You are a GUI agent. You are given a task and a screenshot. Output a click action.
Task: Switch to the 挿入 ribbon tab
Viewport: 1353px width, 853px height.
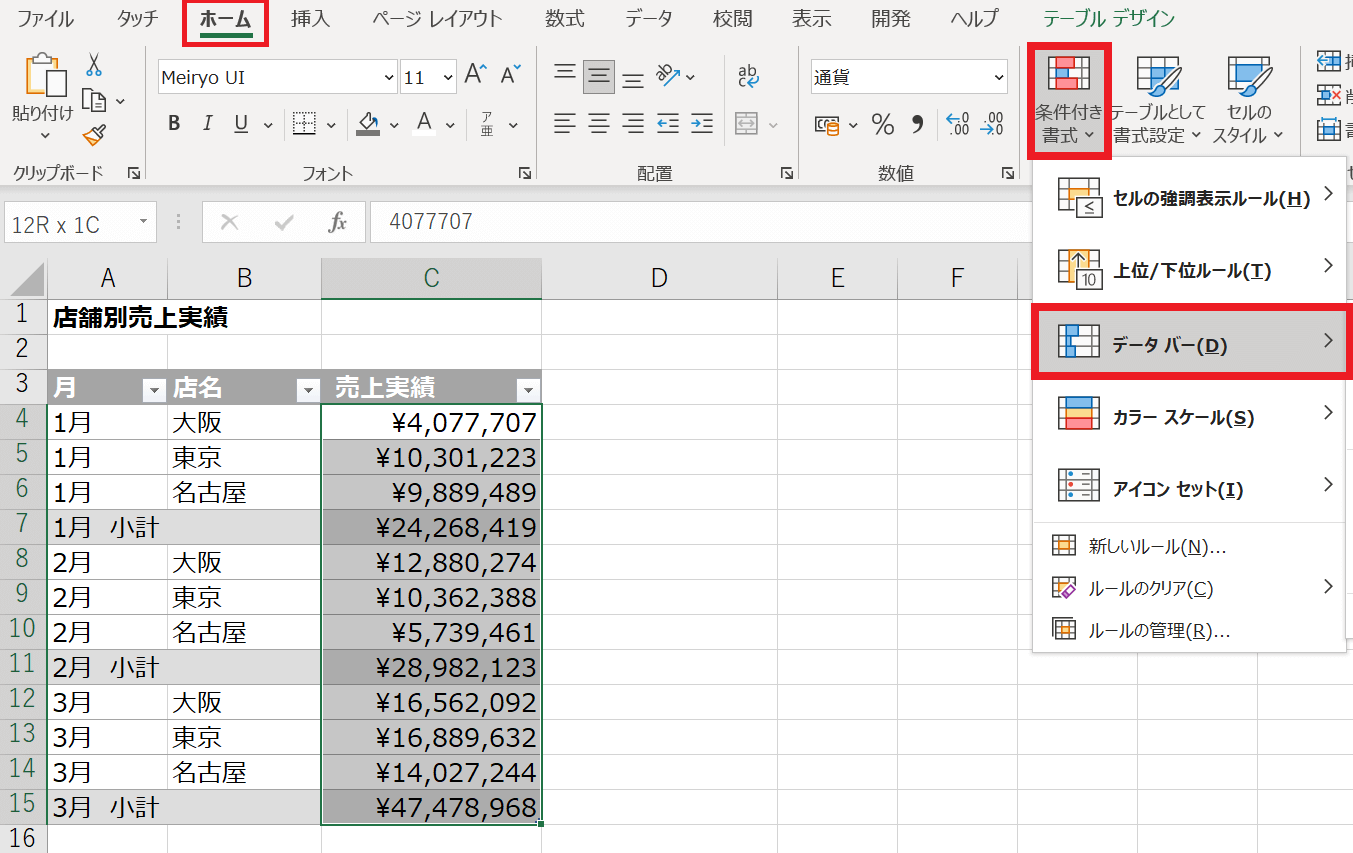(x=309, y=19)
